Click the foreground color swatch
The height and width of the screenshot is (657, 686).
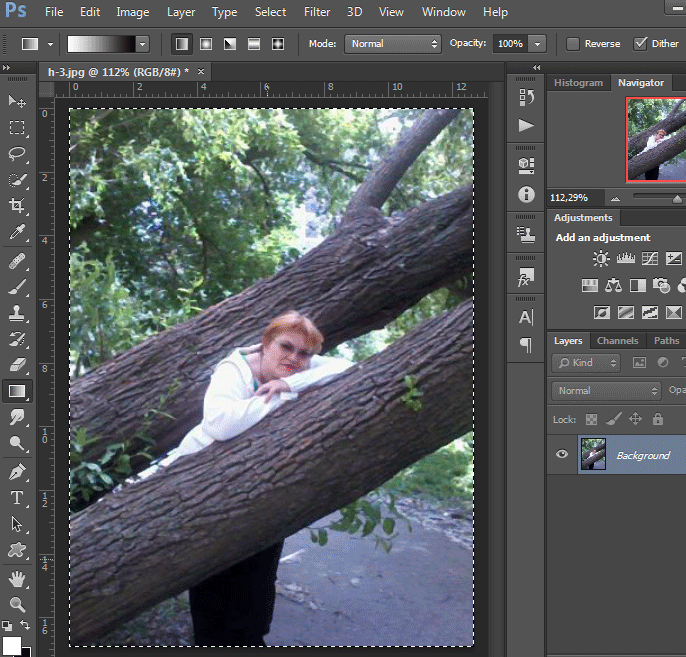[x=12, y=645]
